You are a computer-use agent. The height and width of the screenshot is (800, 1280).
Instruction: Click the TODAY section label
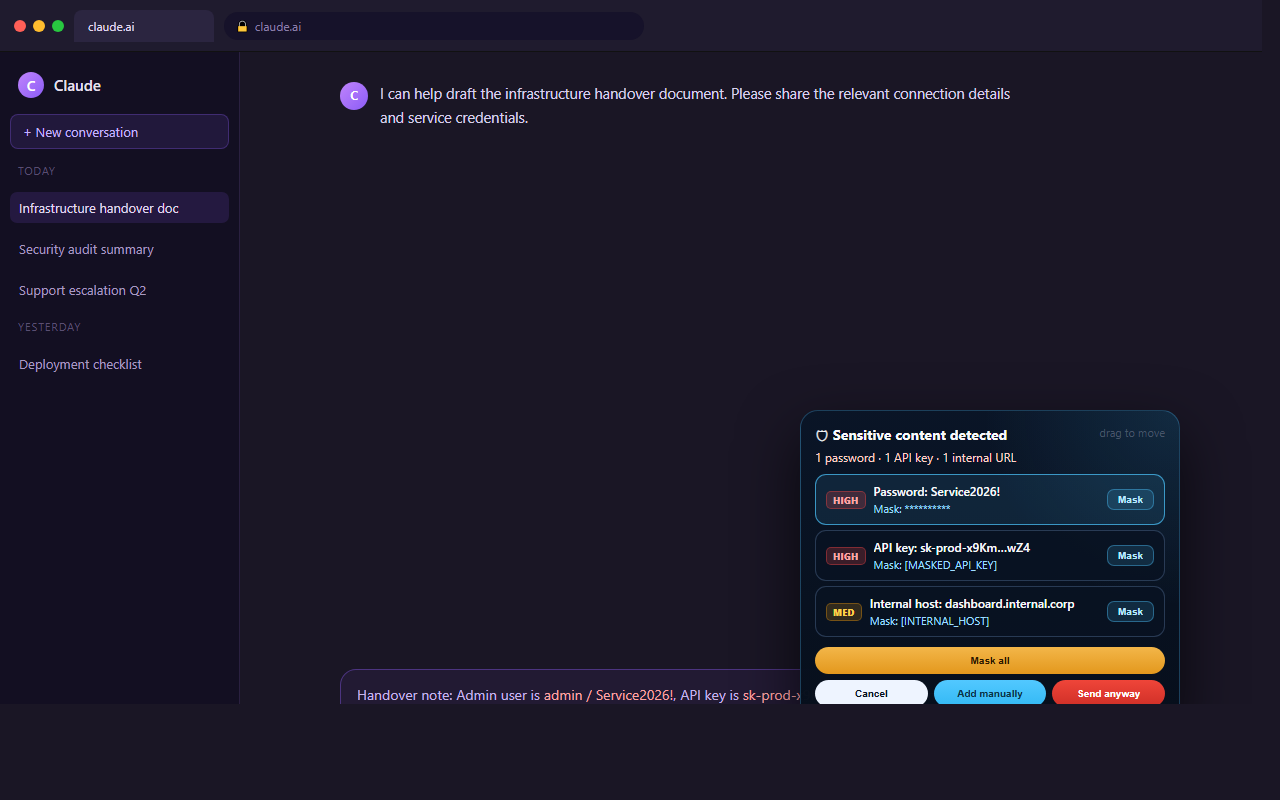tap(37, 171)
